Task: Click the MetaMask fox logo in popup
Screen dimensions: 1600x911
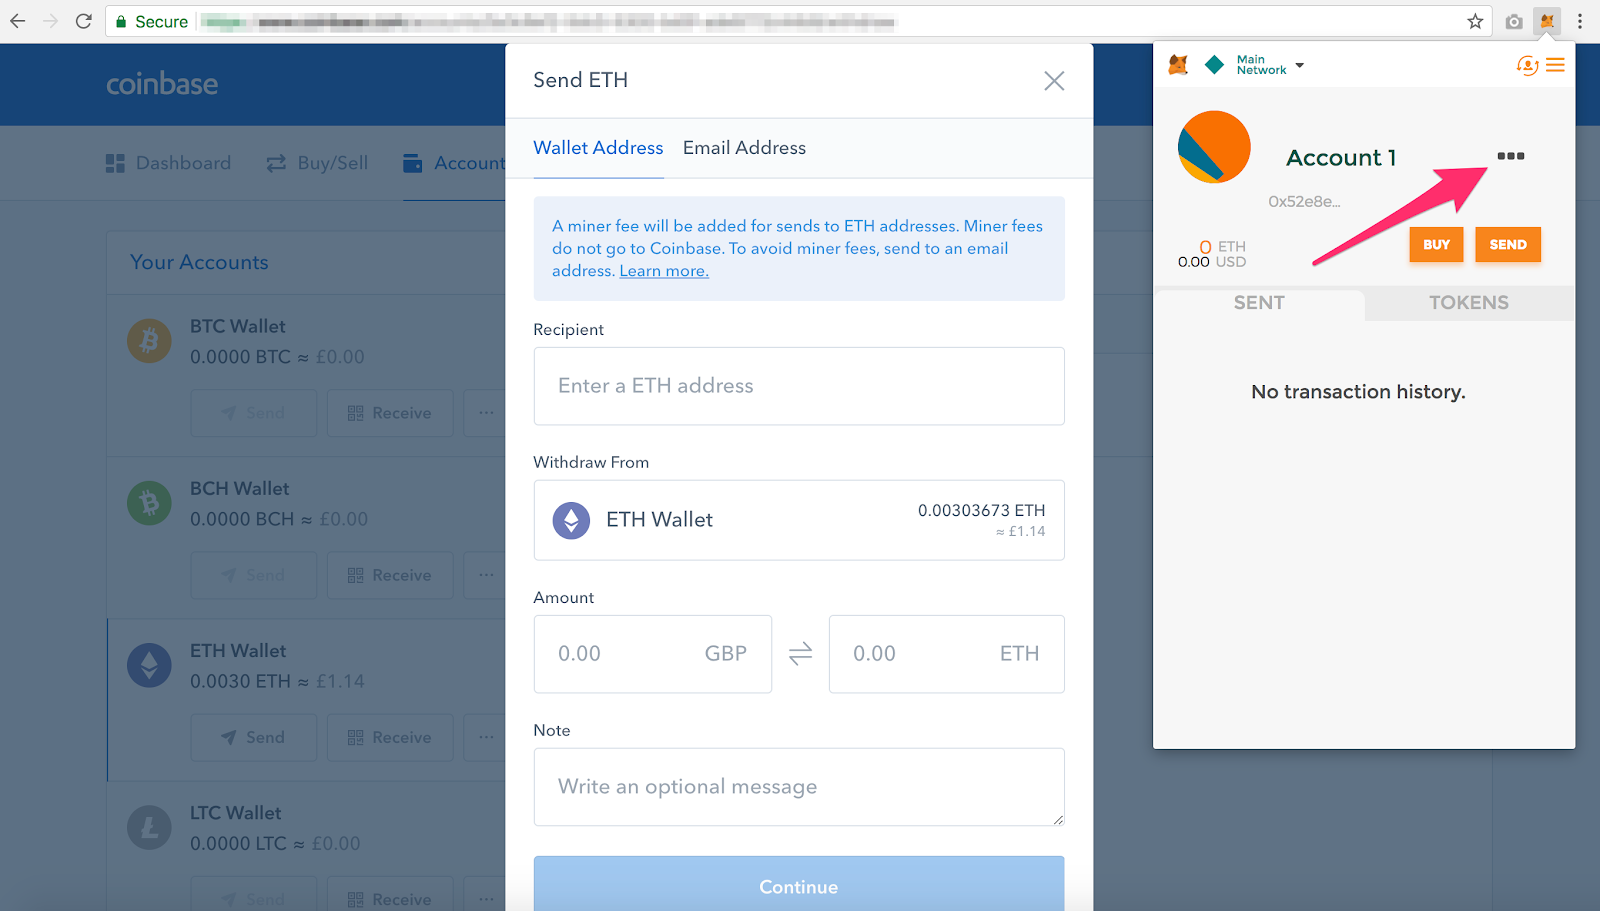Action: point(1179,65)
